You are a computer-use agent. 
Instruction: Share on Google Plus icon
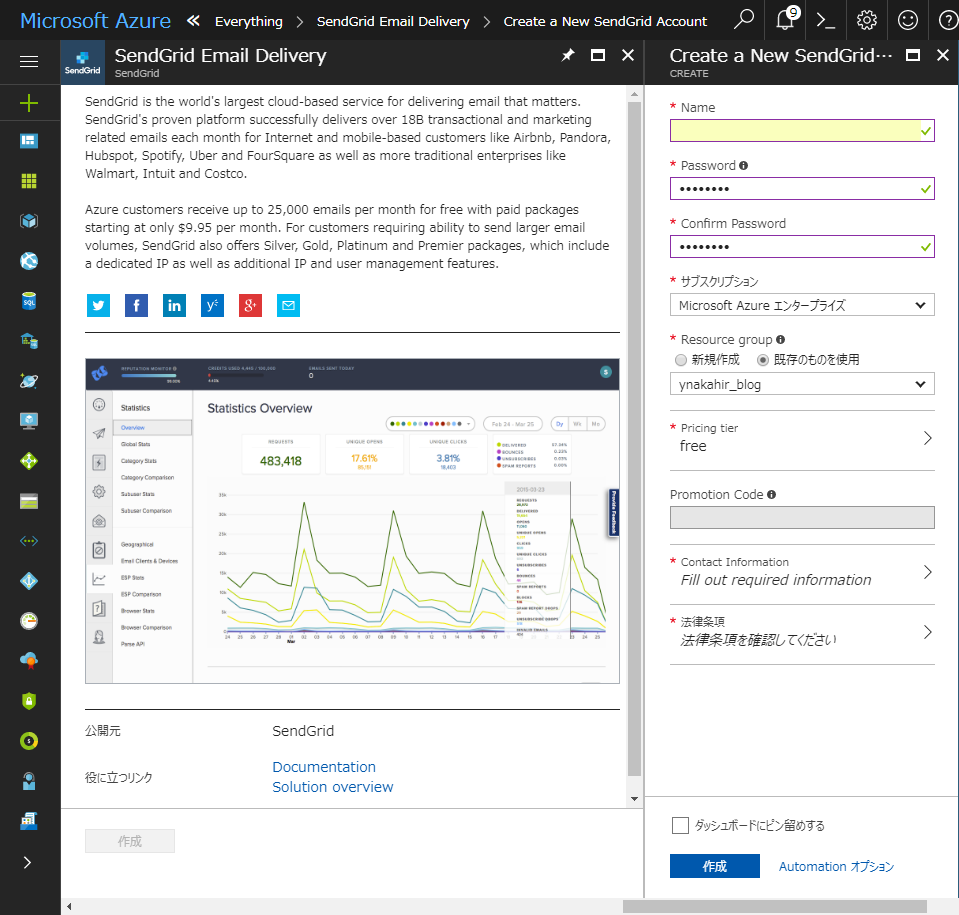pos(250,306)
